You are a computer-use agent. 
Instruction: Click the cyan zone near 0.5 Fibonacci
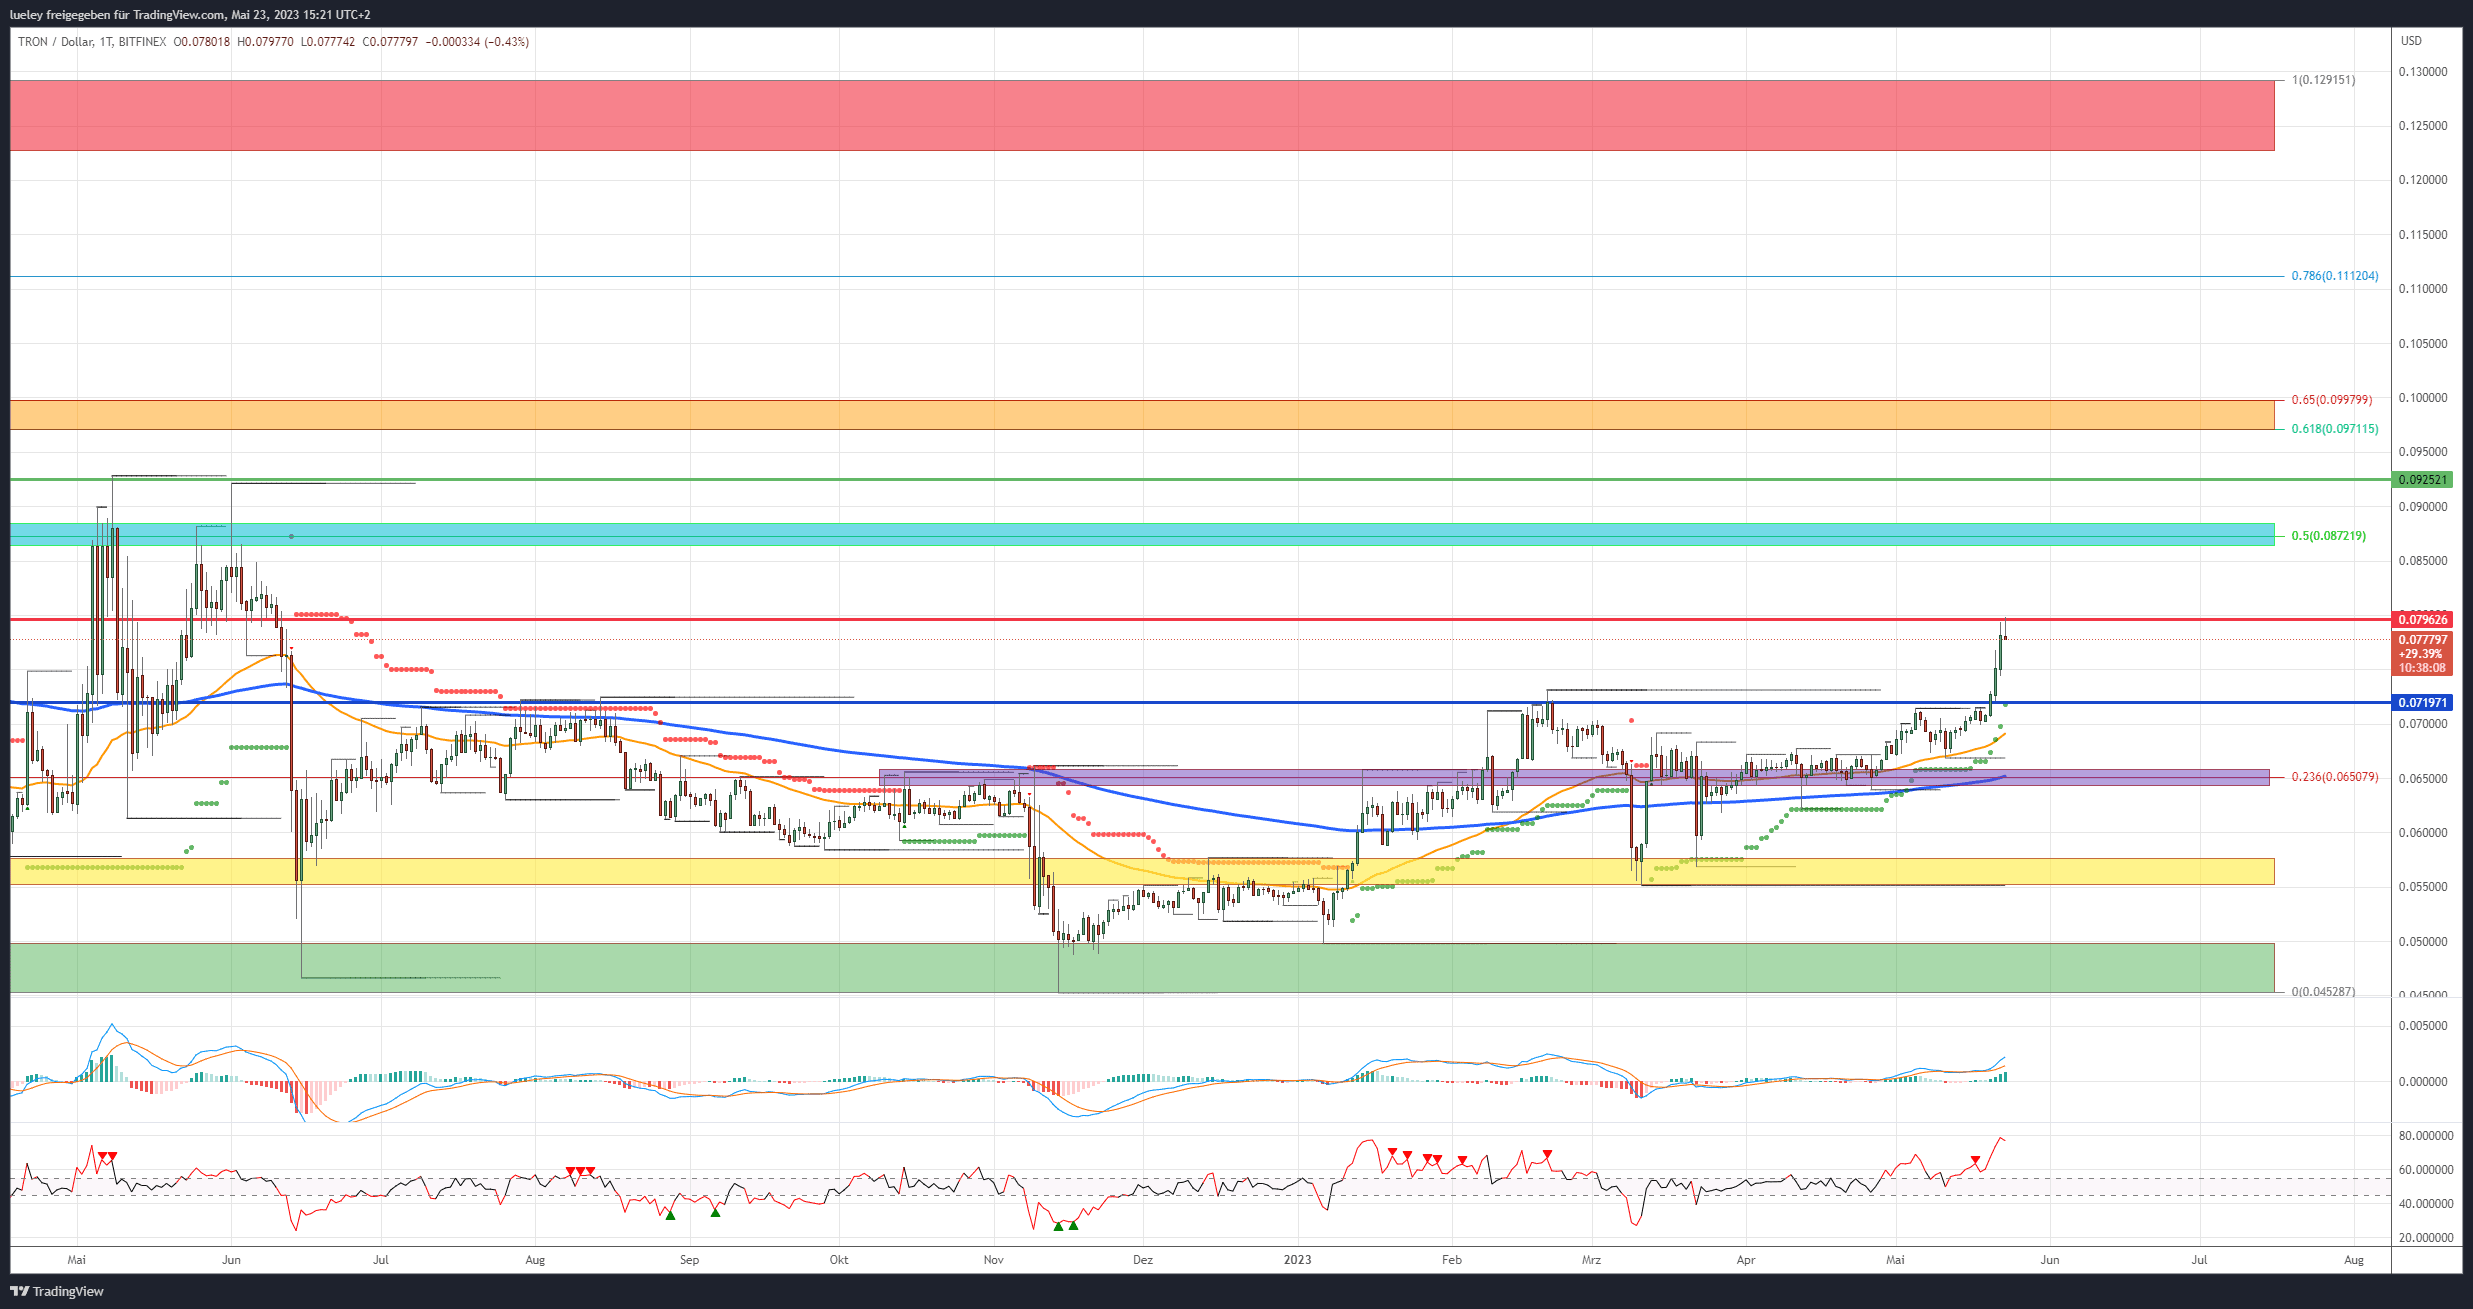click(x=1142, y=534)
